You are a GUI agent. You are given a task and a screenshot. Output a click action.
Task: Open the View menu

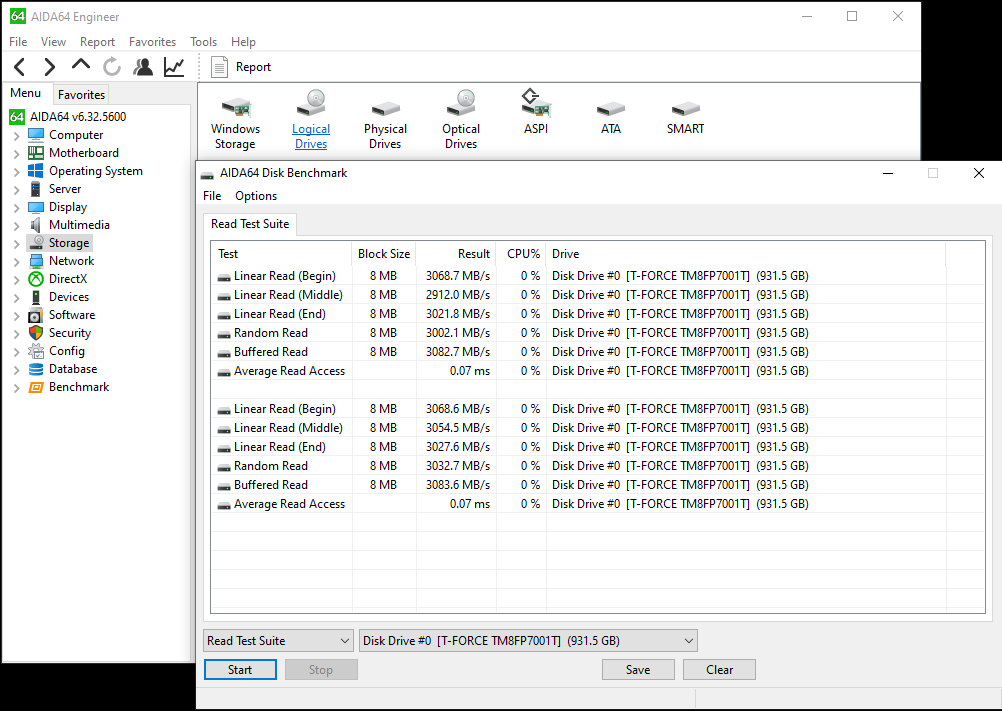coord(53,42)
